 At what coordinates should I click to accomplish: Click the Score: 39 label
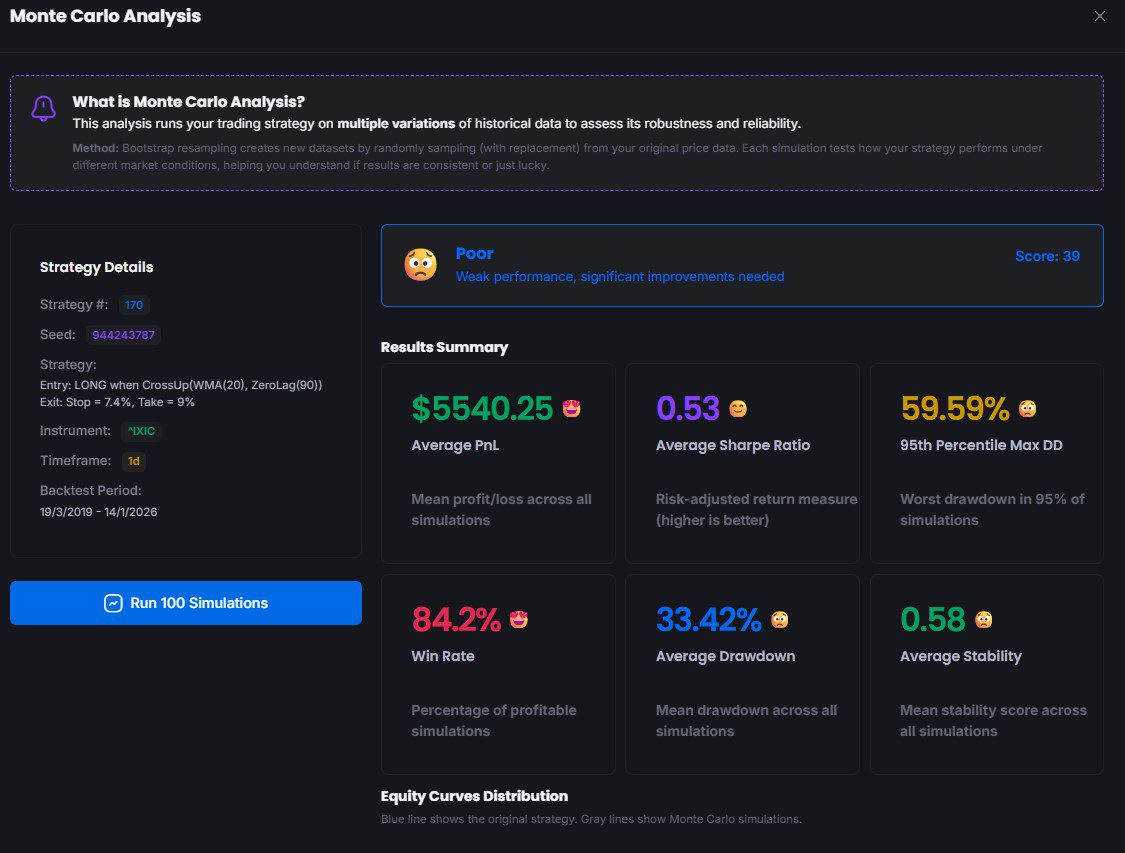coord(1047,256)
